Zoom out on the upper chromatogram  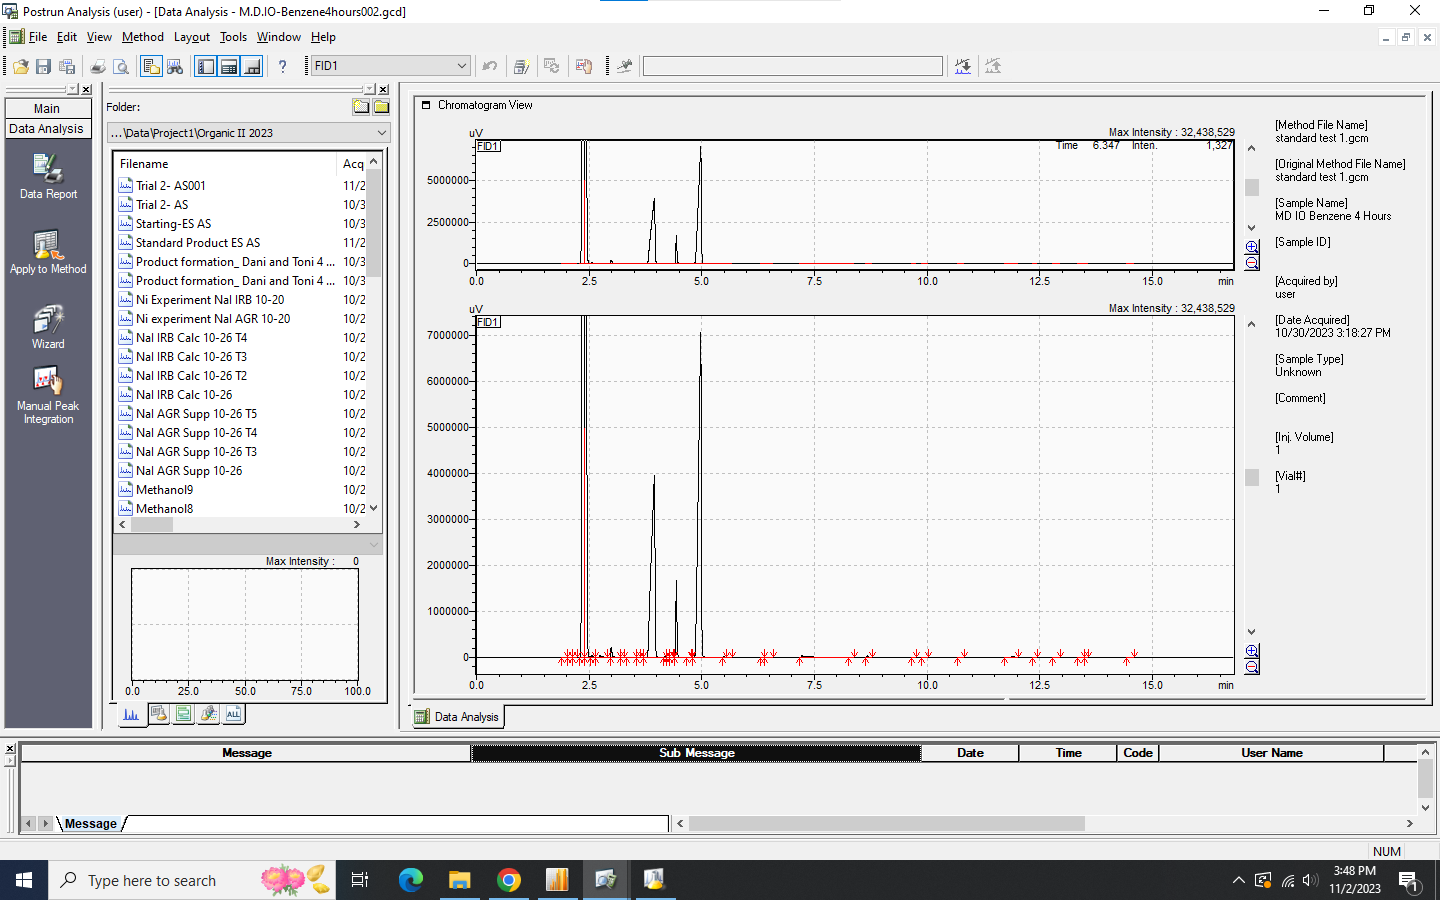[x=1252, y=263]
